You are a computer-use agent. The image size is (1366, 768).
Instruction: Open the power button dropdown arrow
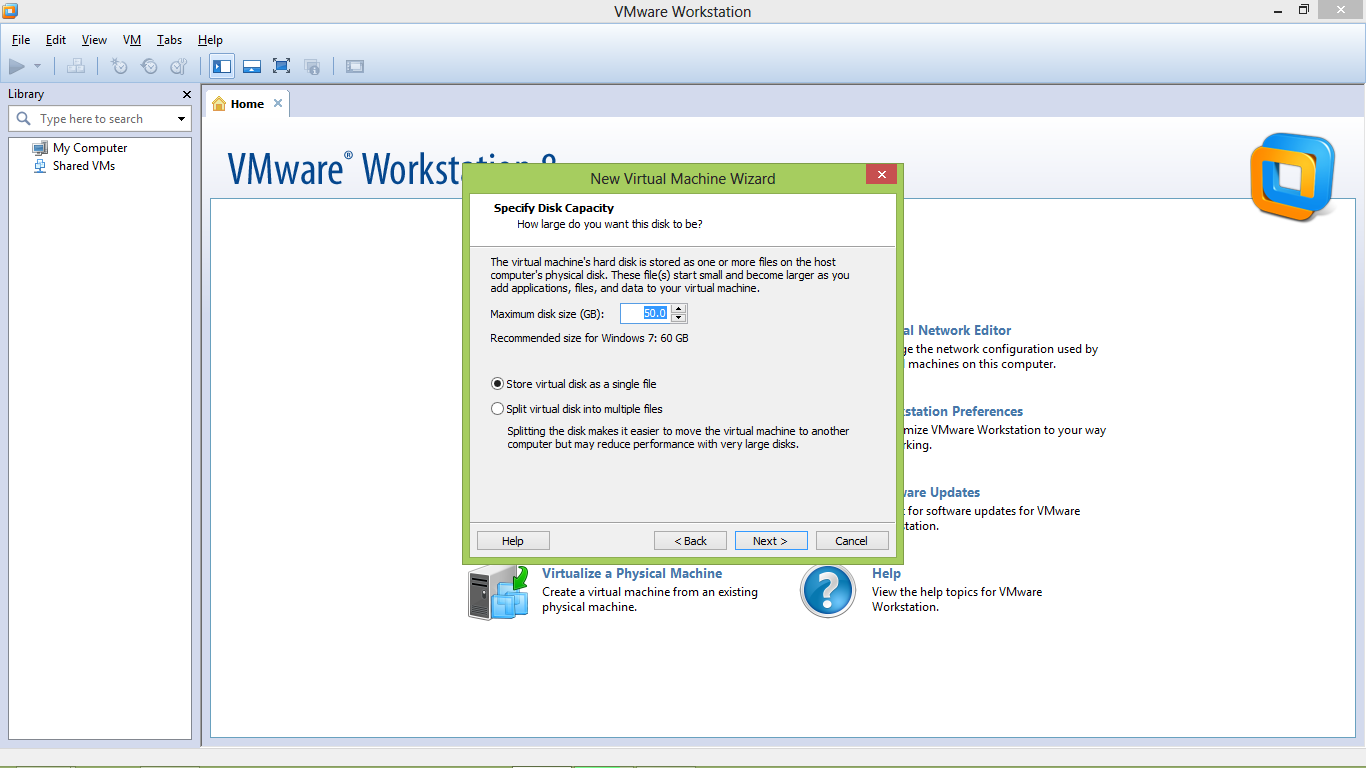pos(37,66)
